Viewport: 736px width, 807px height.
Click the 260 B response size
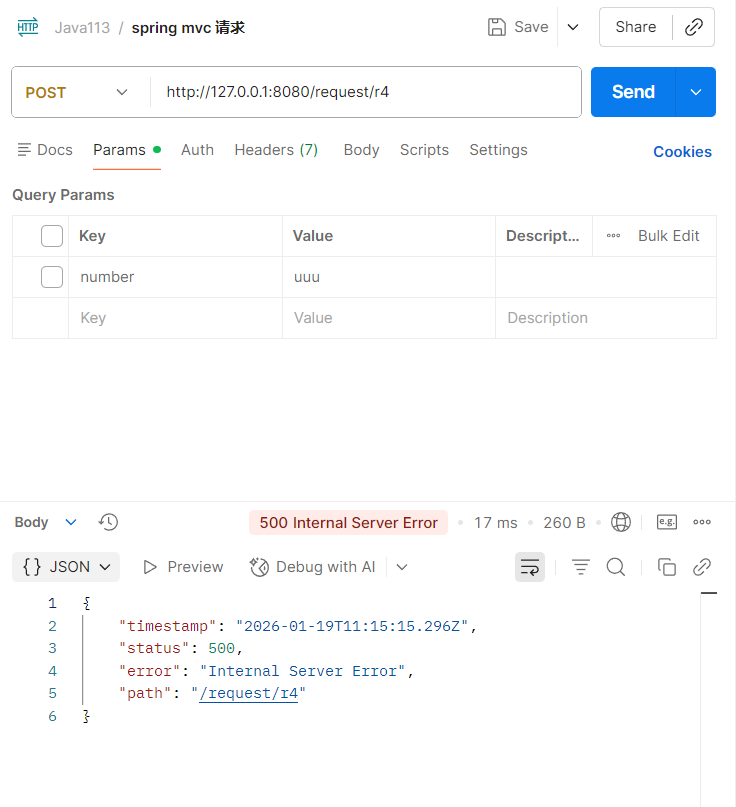(x=564, y=522)
